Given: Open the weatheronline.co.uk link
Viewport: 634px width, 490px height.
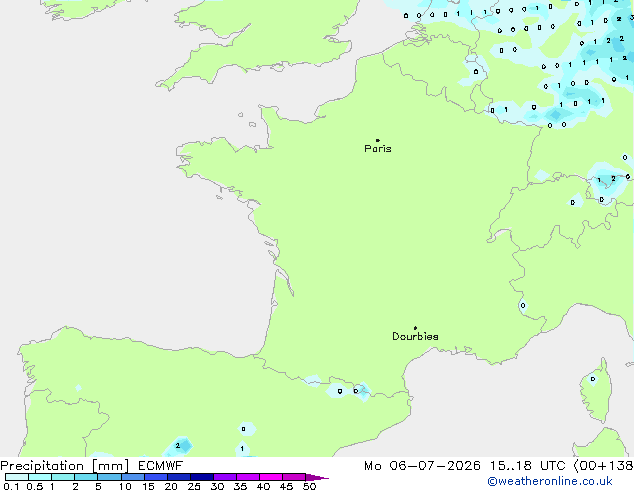Looking at the screenshot, I should 550,481.
